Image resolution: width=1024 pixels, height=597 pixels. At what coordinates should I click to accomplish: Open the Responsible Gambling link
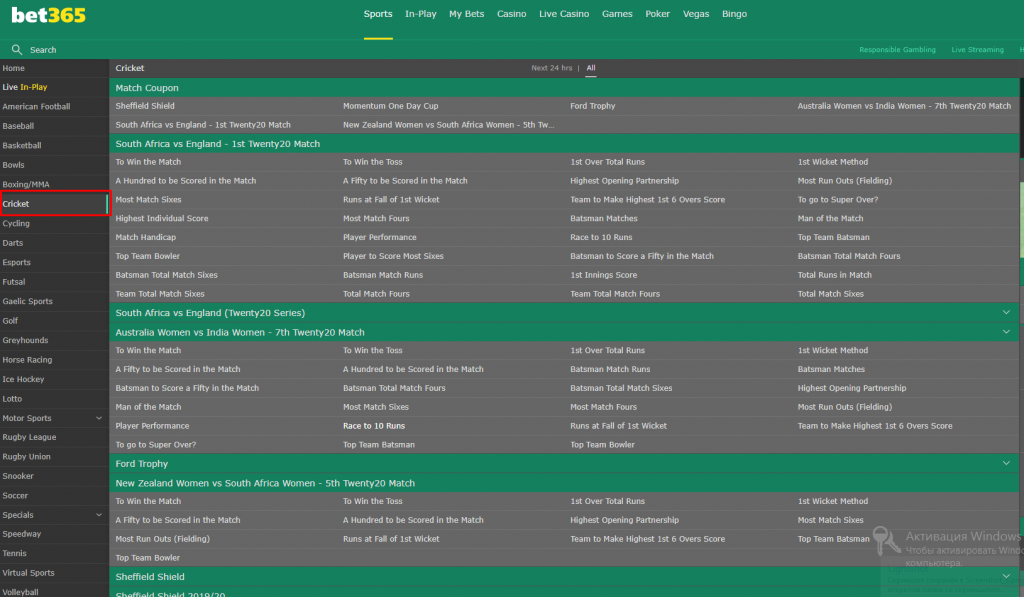coord(897,50)
